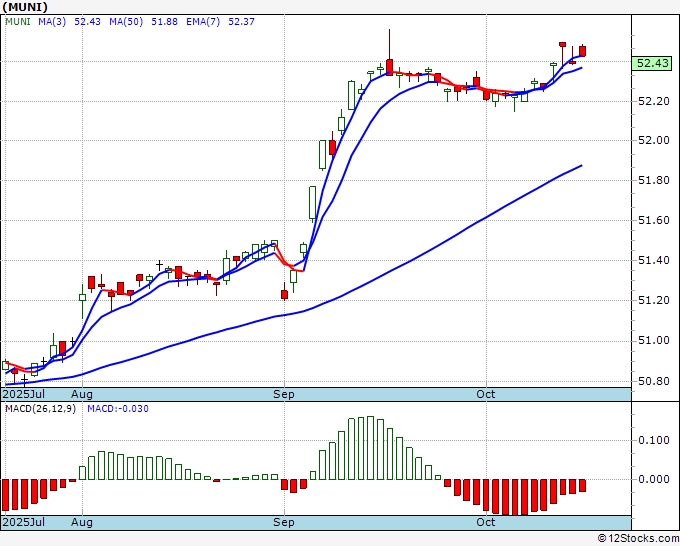
Task: Click the MA(3) legend label
Action: 52,21
